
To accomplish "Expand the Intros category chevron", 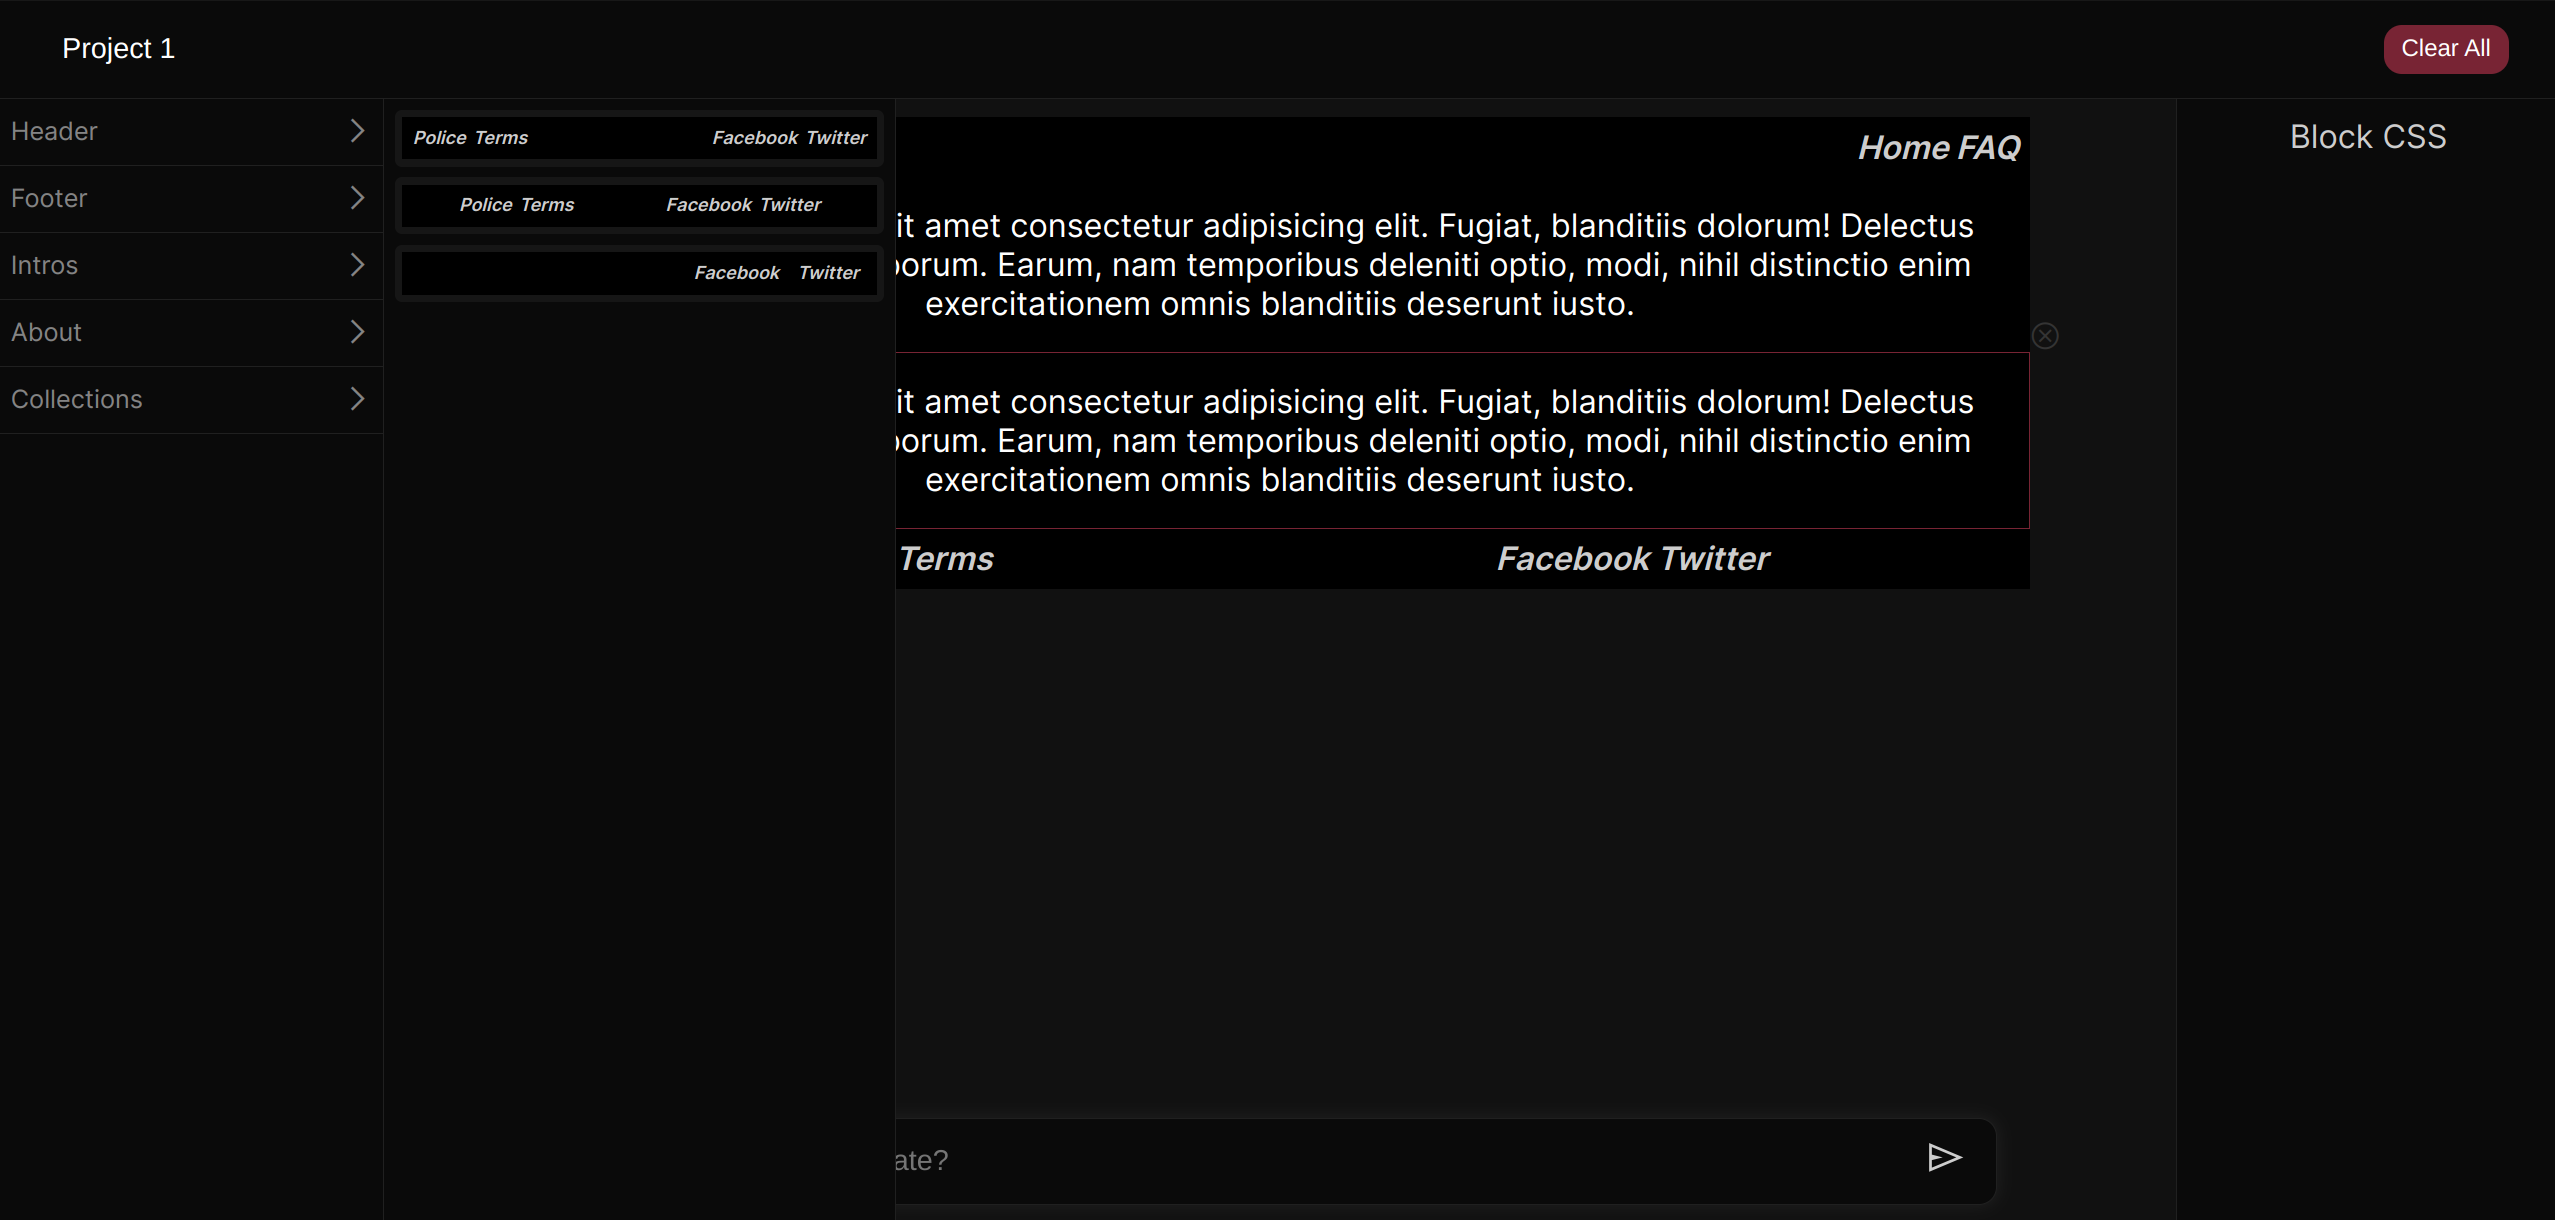I will click(x=357, y=265).
